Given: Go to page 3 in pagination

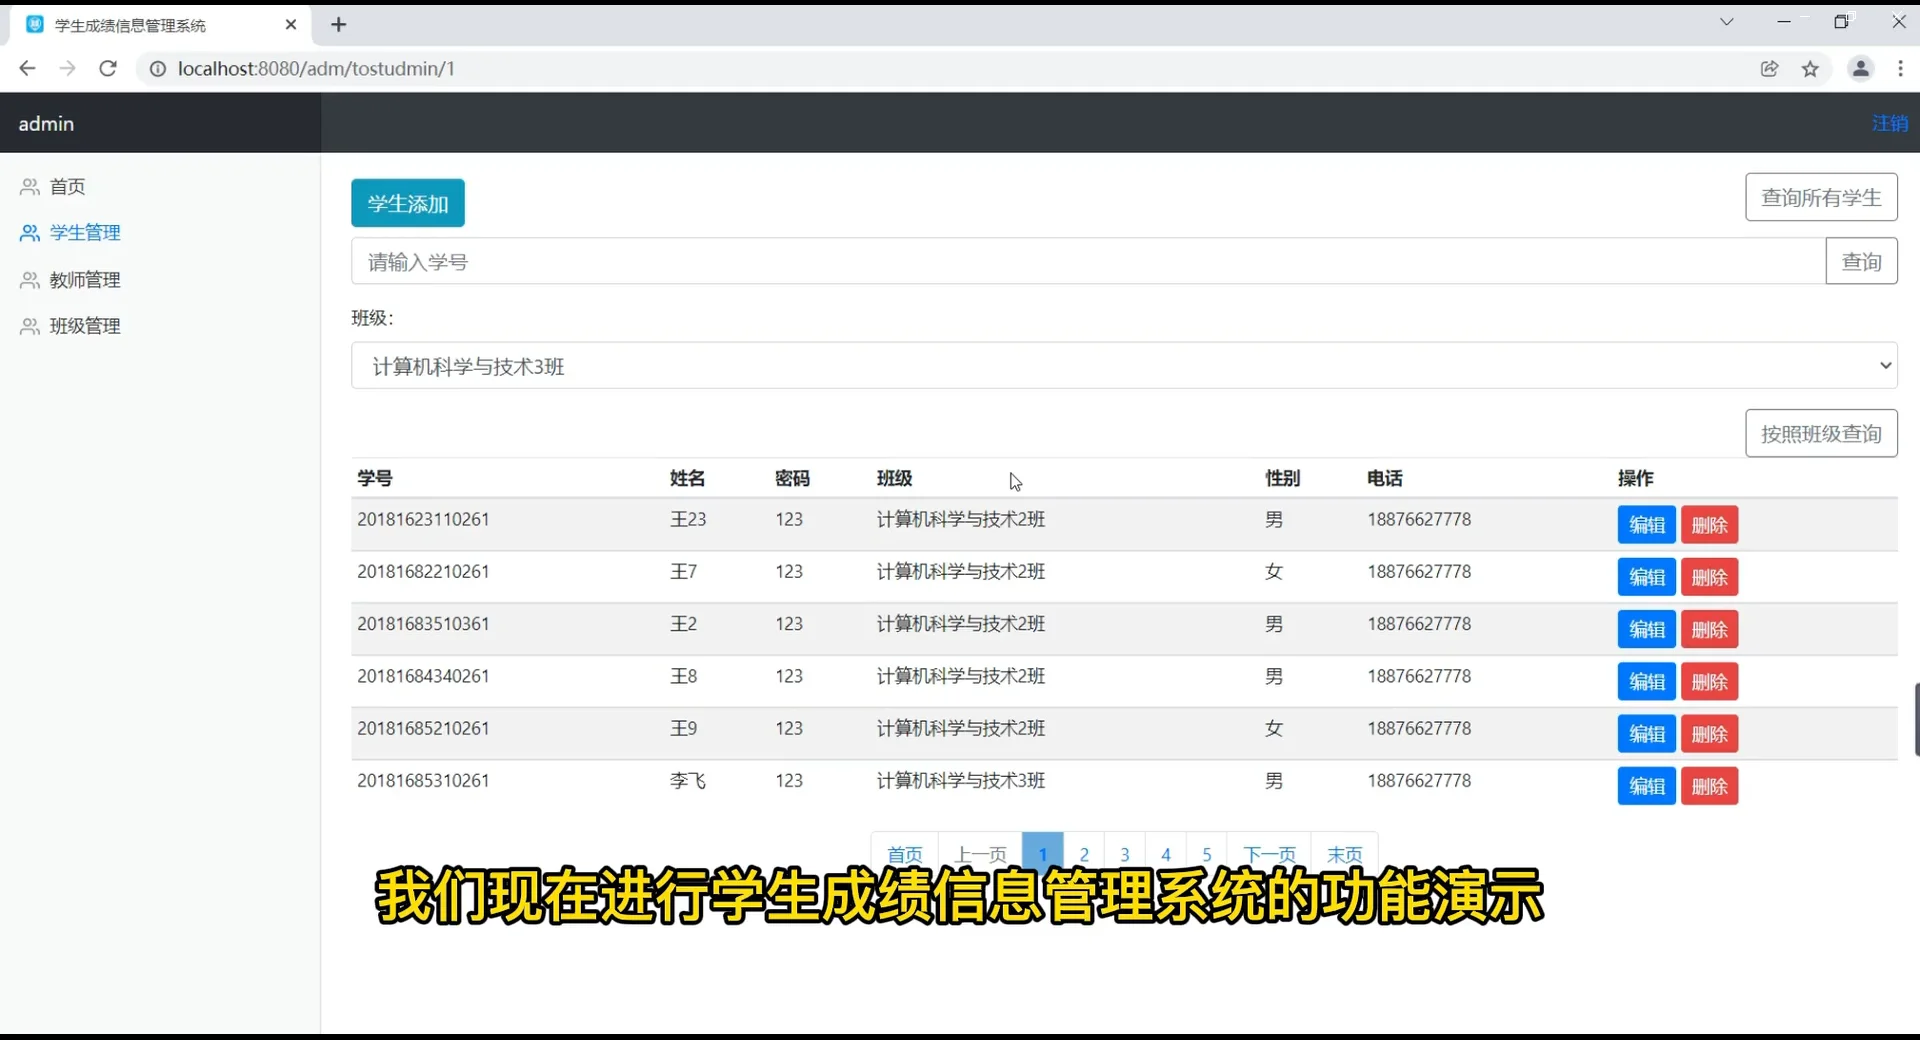Looking at the screenshot, I should (1125, 854).
